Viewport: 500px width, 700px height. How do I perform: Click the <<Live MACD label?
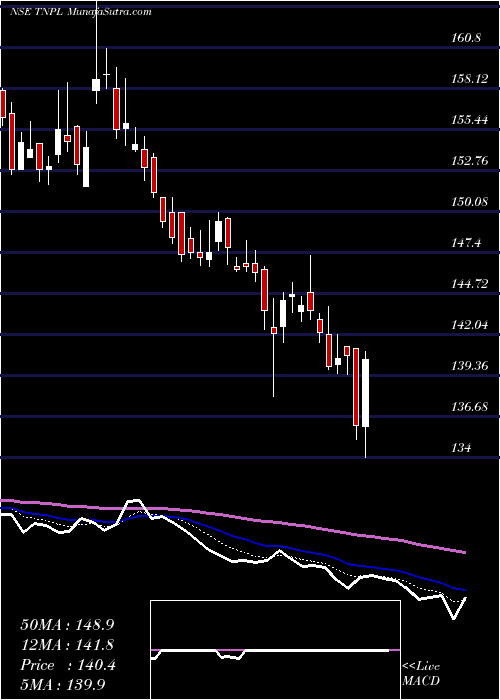(421, 673)
